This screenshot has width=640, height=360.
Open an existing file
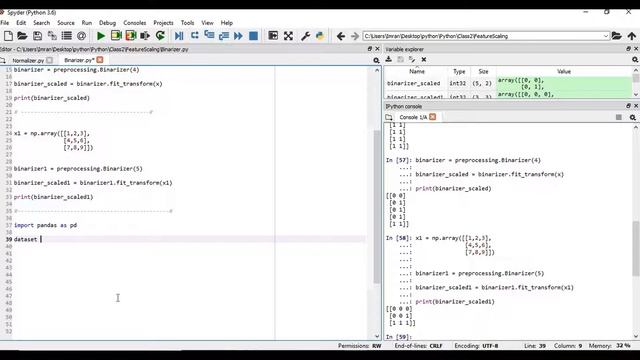click(x=22, y=36)
